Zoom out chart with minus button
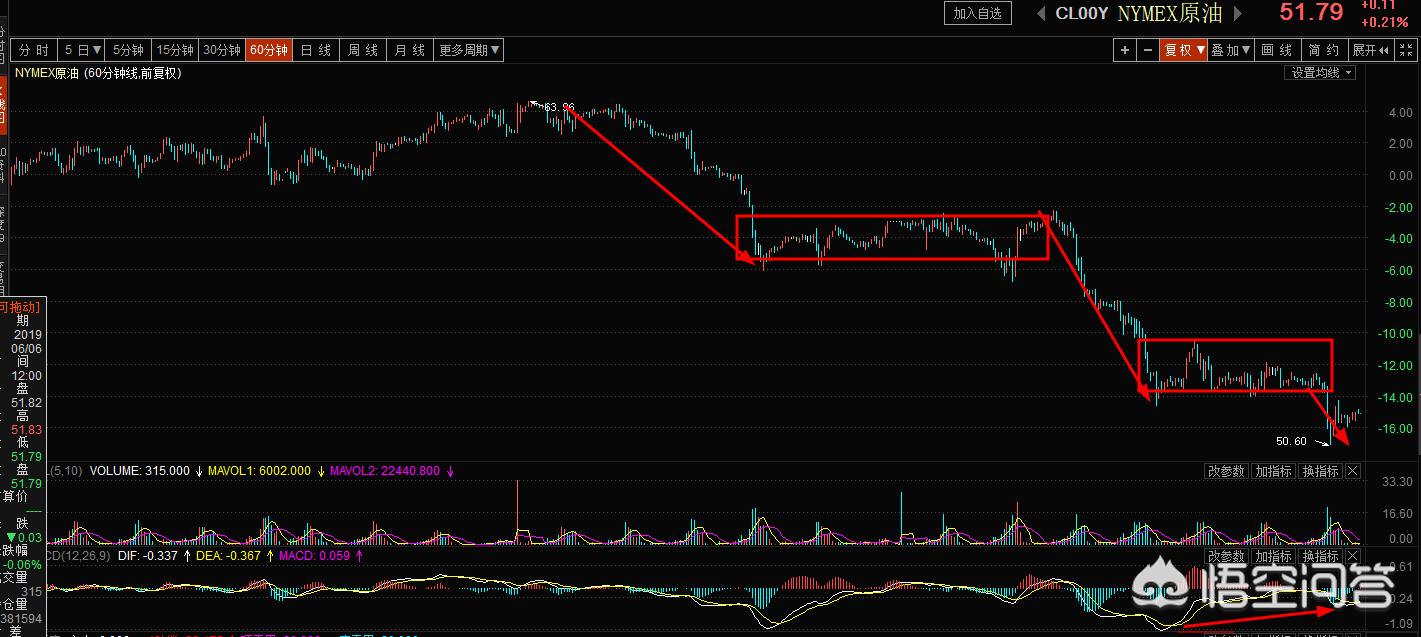This screenshot has width=1421, height=637. pyautogui.click(x=1147, y=50)
